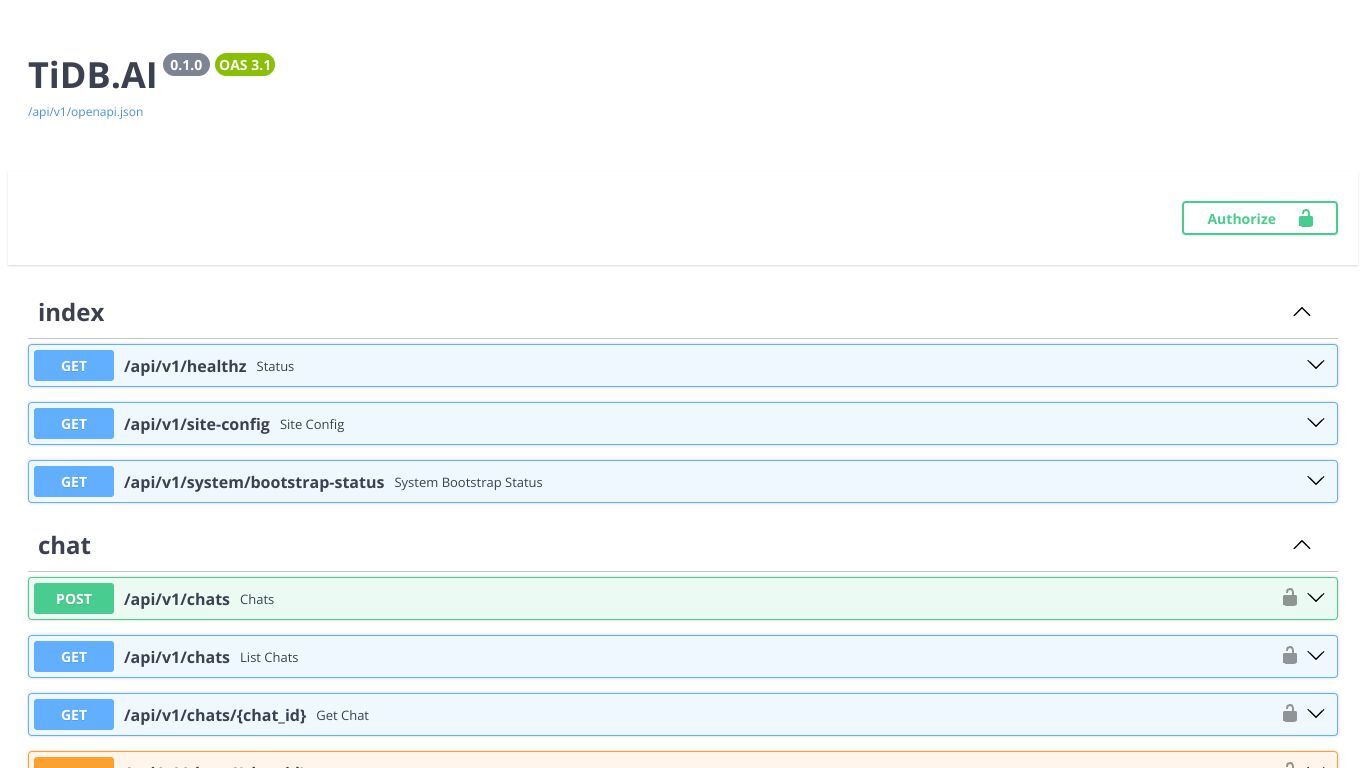Click the GET badge for List Chats
This screenshot has height=768, width=1366.
[x=74, y=657]
